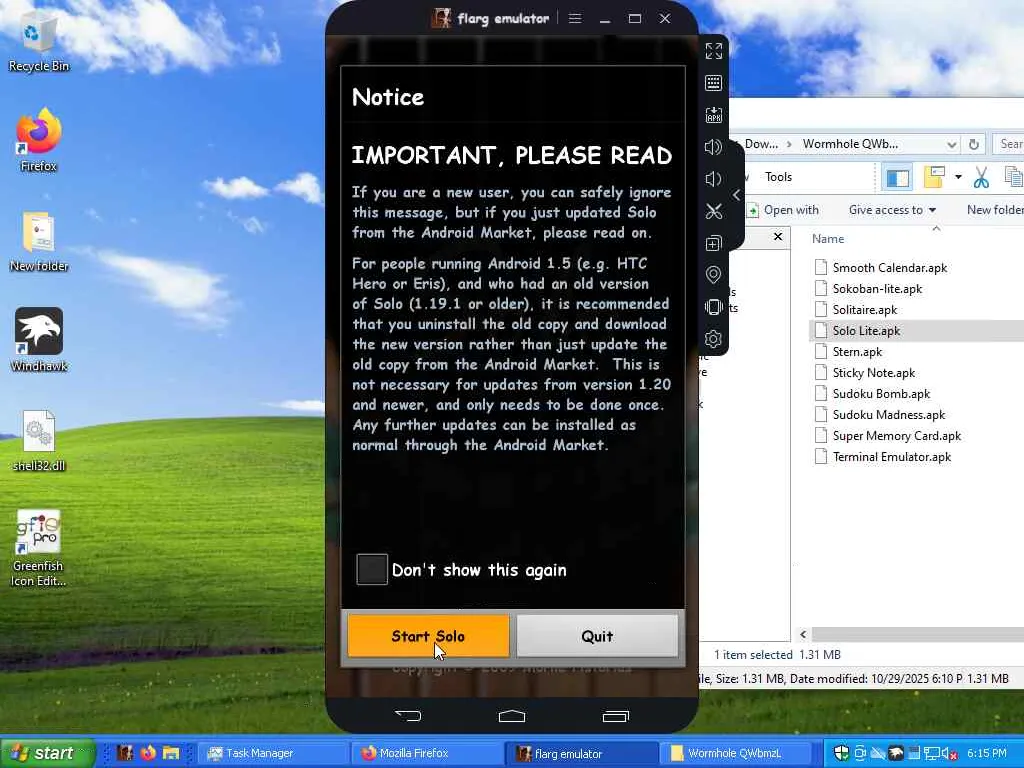The width and height of the screenshot is (1024, 768).
Task: Close the Explorer navigation pane with X
Action: click(778, 236)
